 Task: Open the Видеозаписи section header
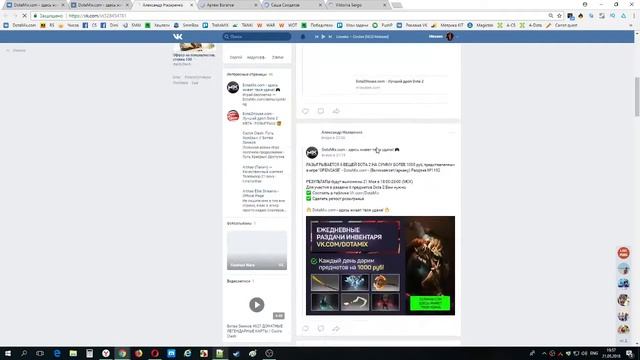pos(239,281)
